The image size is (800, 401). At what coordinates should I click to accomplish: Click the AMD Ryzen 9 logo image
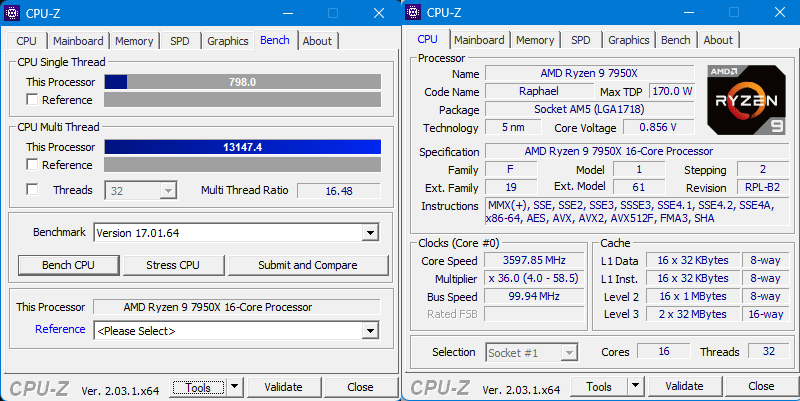pos(746,100)
